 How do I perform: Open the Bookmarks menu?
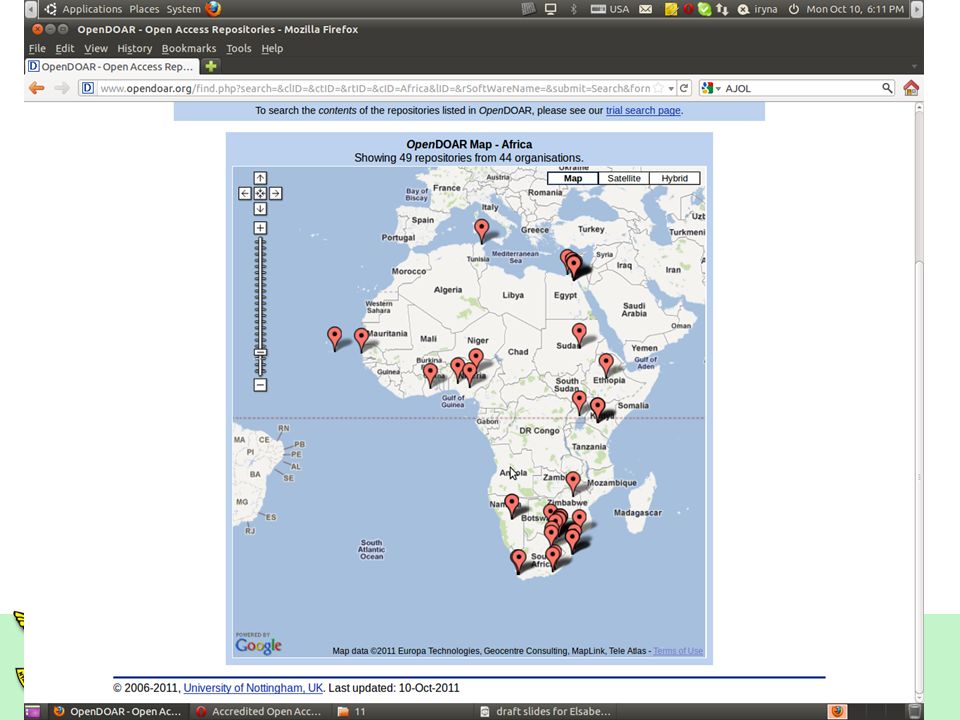tap(189, 48)
